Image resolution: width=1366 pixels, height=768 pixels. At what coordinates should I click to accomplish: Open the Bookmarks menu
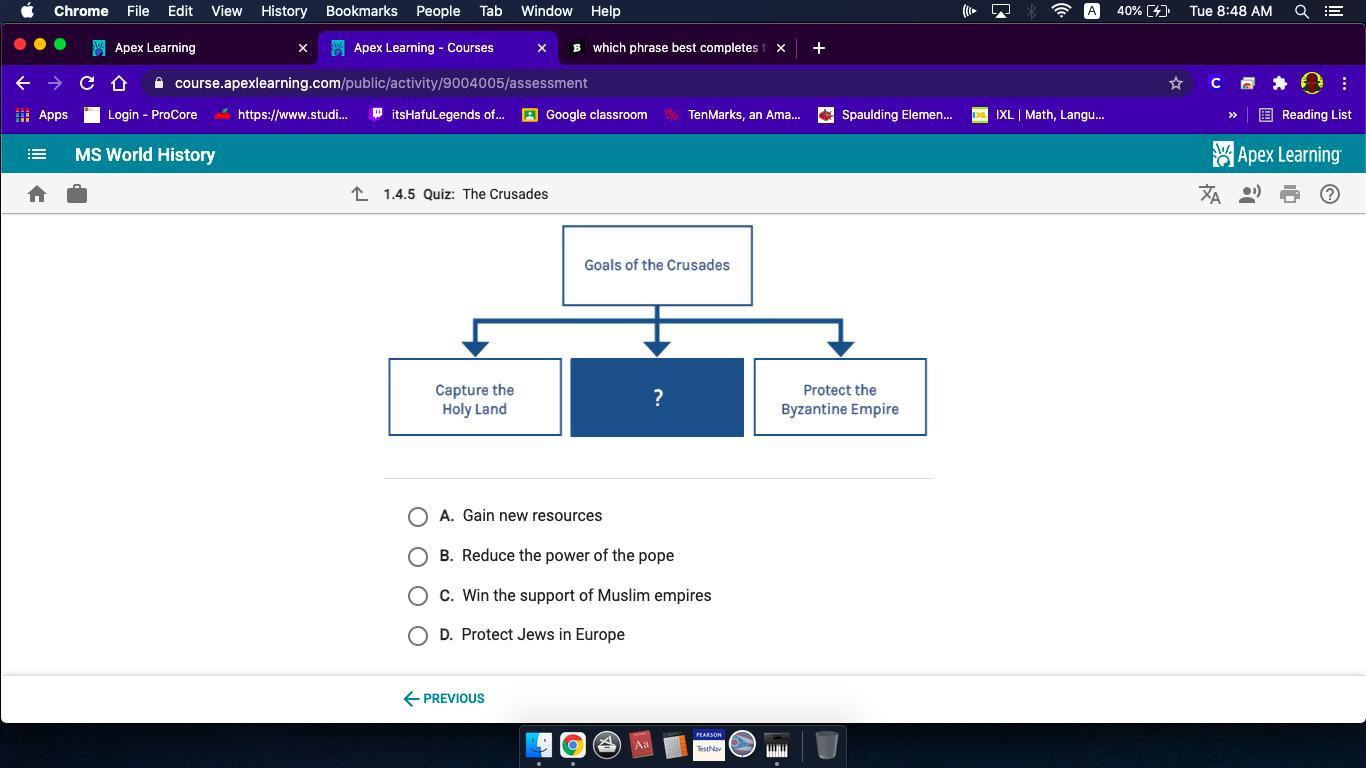(362, 11)
